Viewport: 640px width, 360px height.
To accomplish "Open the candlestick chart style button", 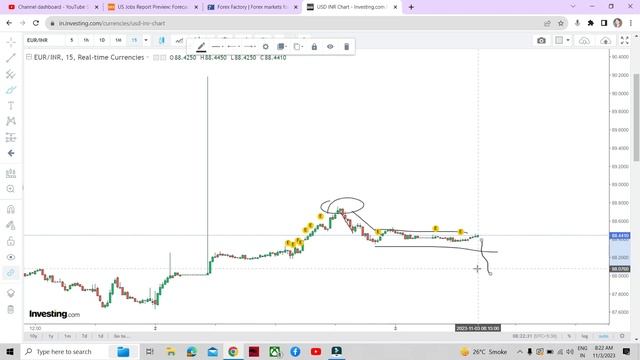I will click(x=162, y=40).
